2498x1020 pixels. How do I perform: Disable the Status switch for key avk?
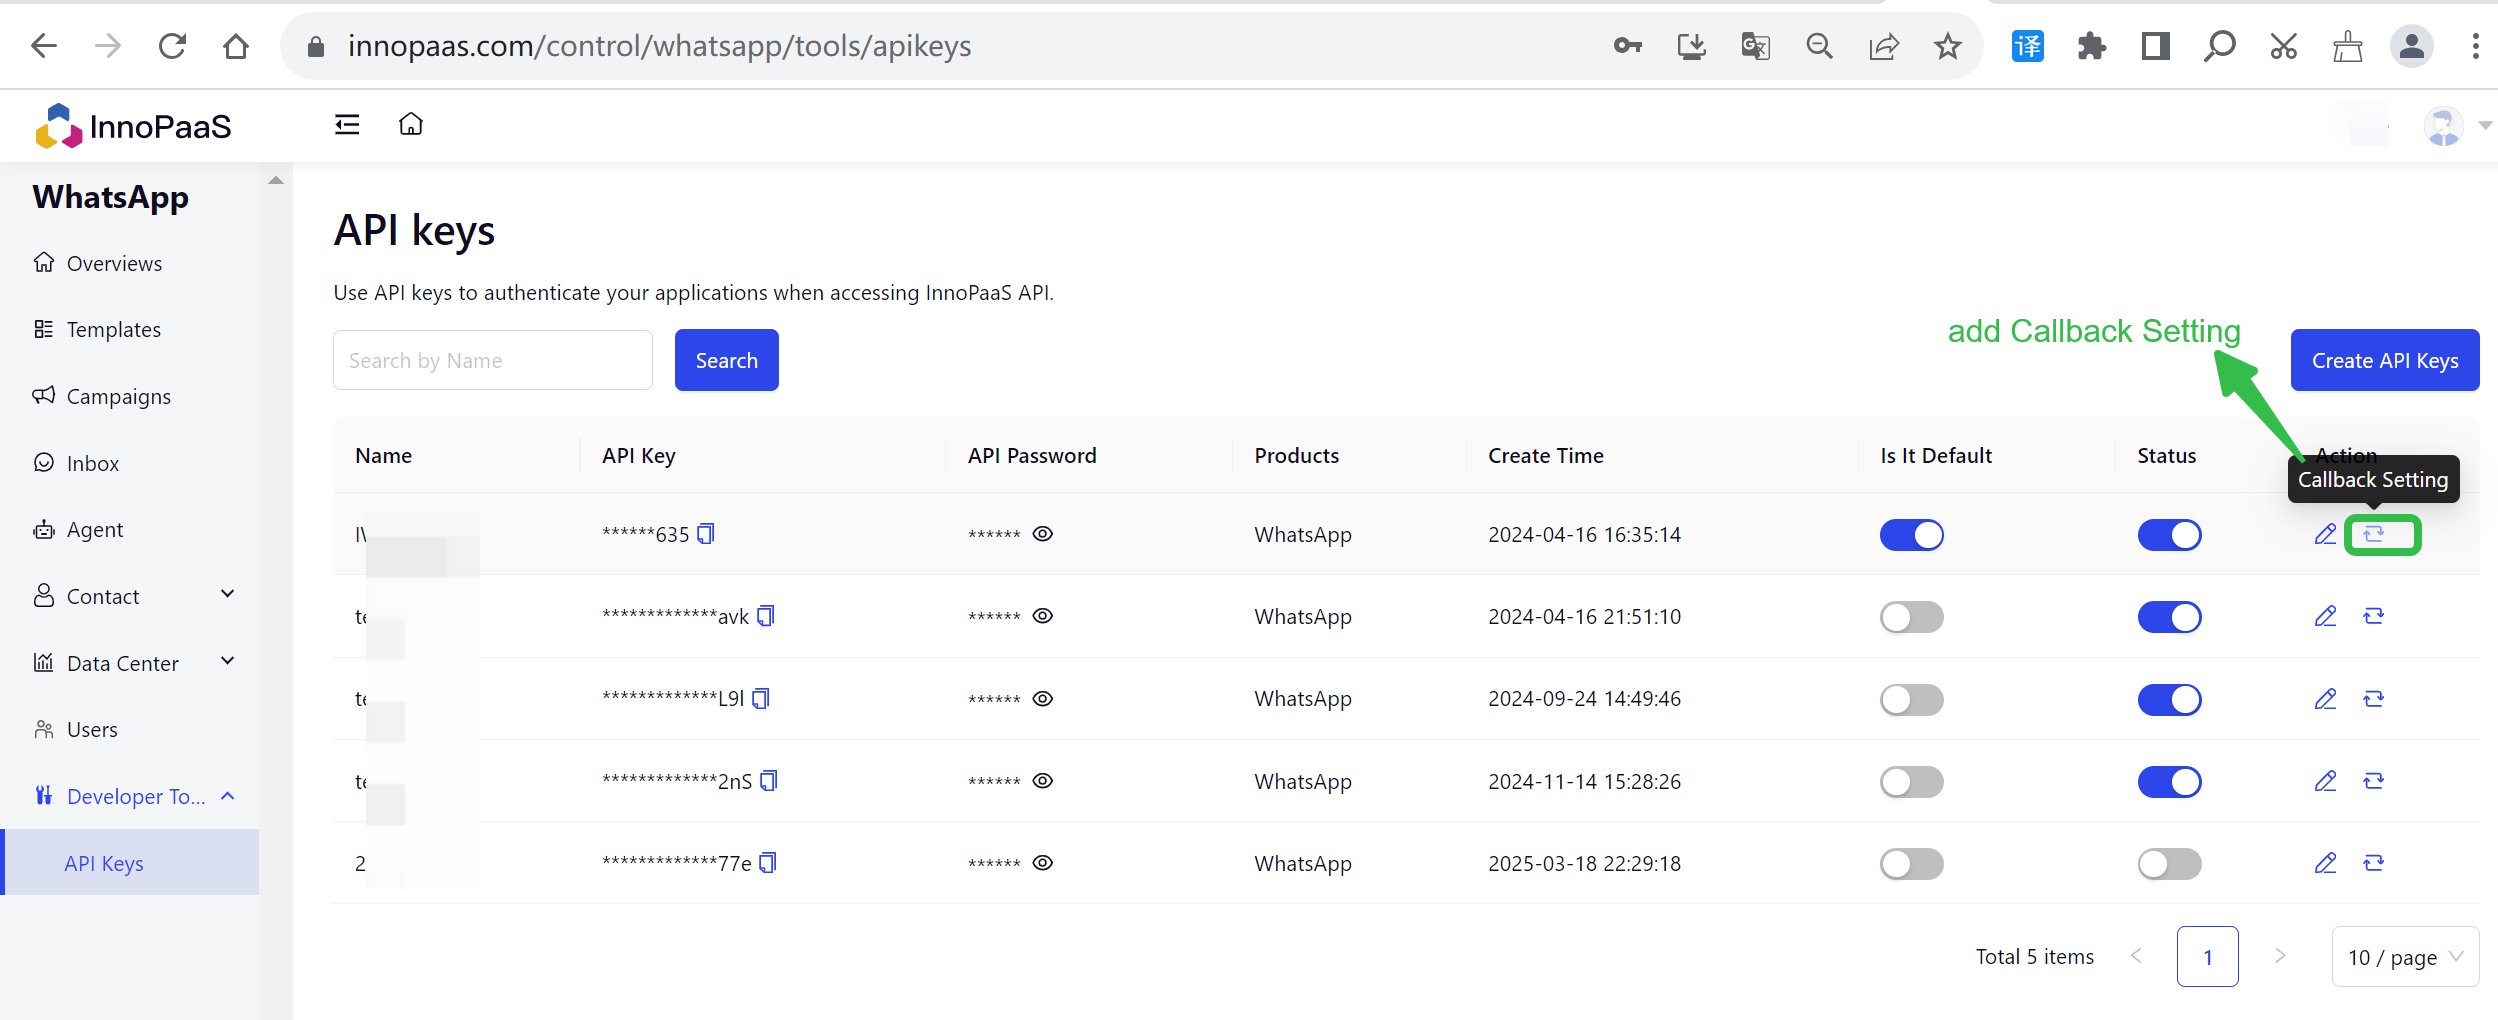2170,617
